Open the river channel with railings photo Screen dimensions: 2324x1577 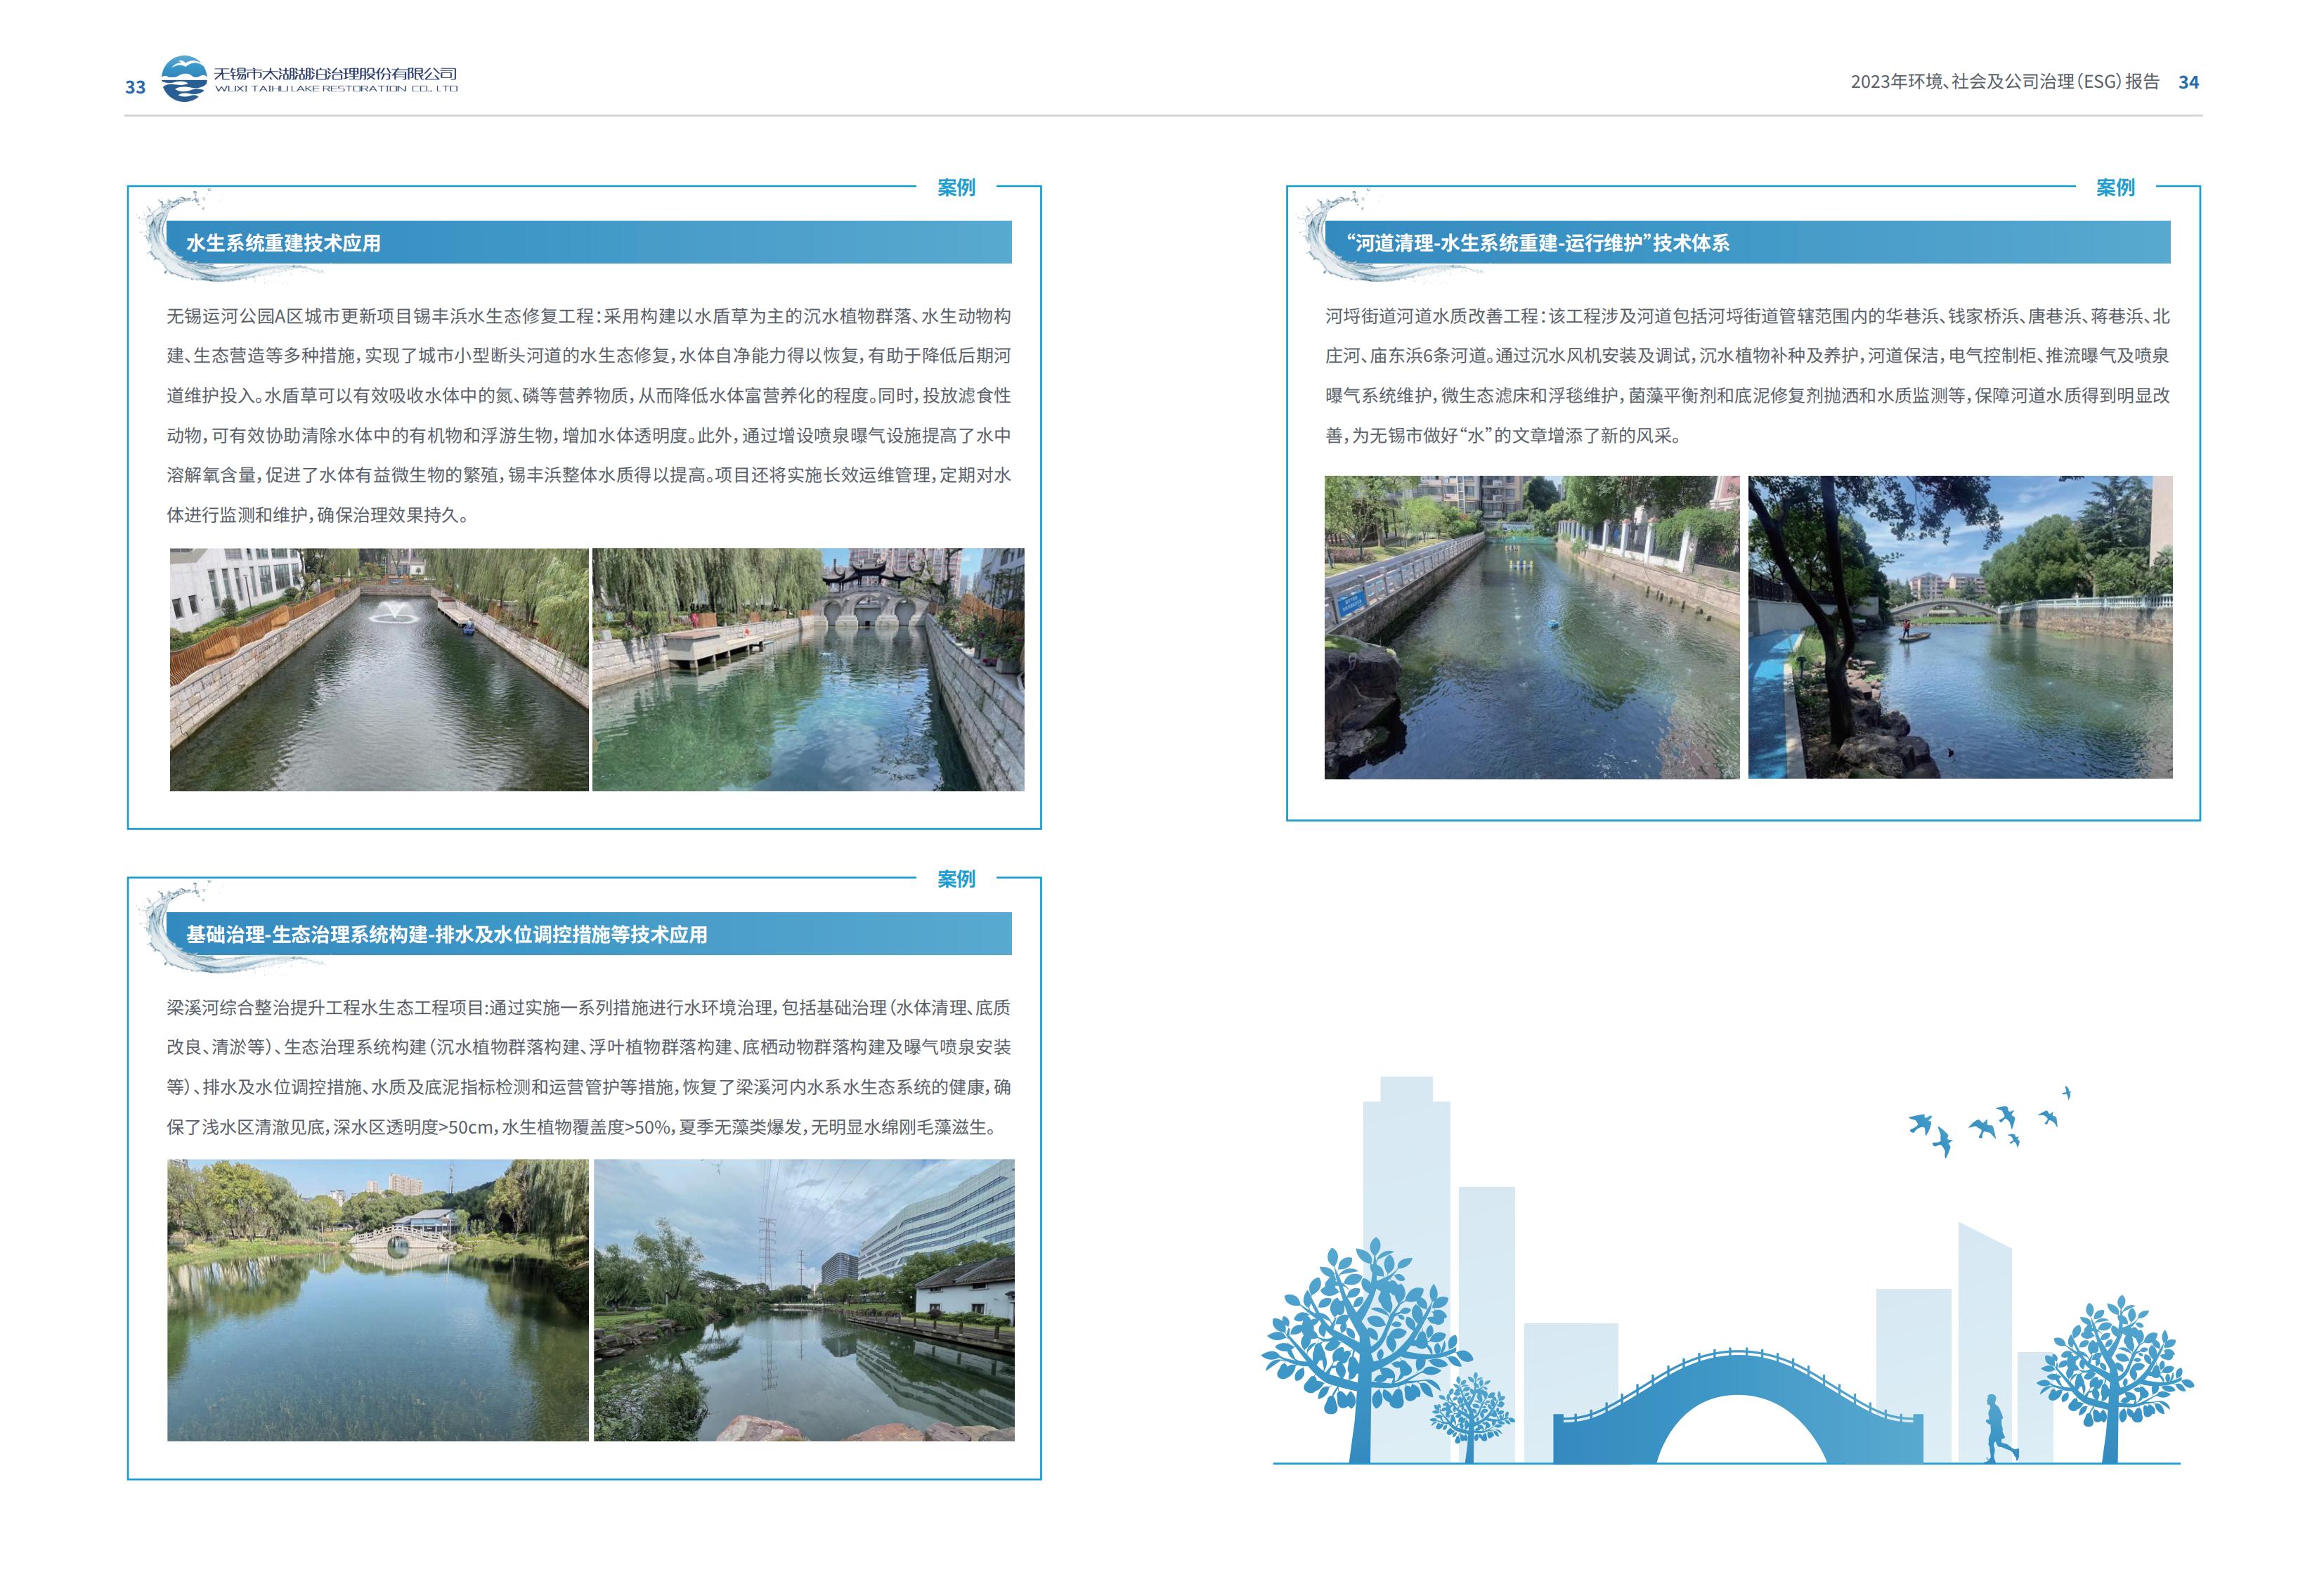(x=1531, y=627)
